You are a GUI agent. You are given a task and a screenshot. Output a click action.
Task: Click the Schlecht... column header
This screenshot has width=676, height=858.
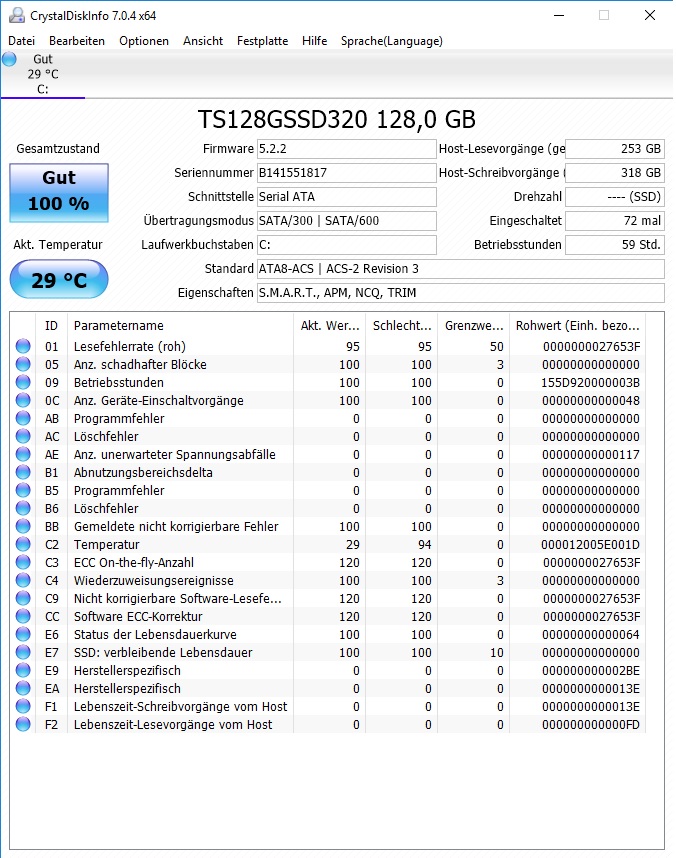pyautogui.click(x=402, y=326)
